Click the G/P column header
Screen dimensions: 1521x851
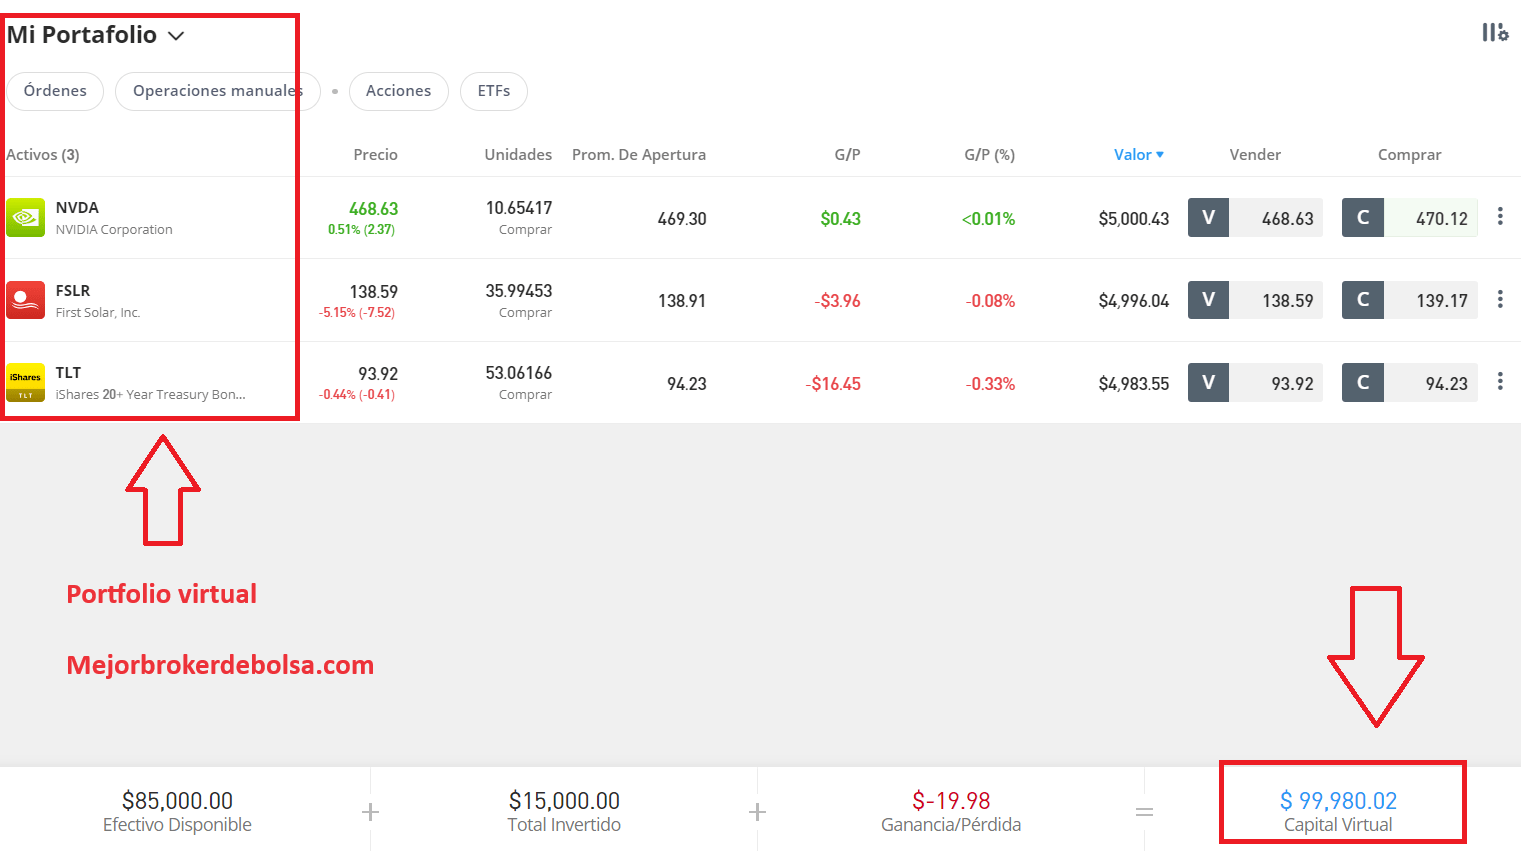(847, 154)
